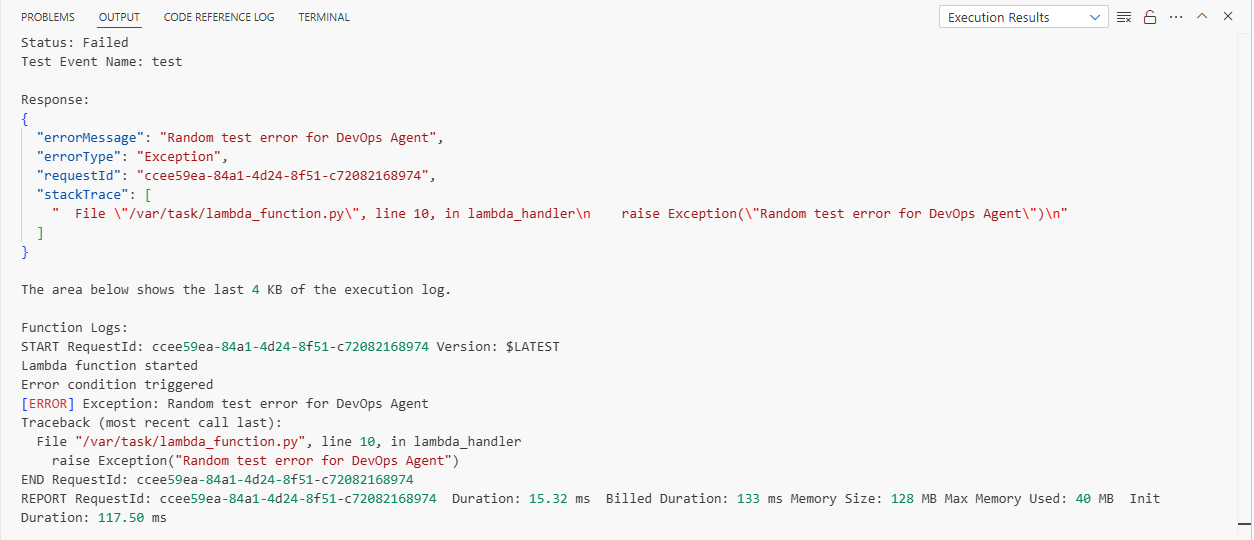Click the "Status: Failed" line
1254x540 pixels.
(75, 42)
